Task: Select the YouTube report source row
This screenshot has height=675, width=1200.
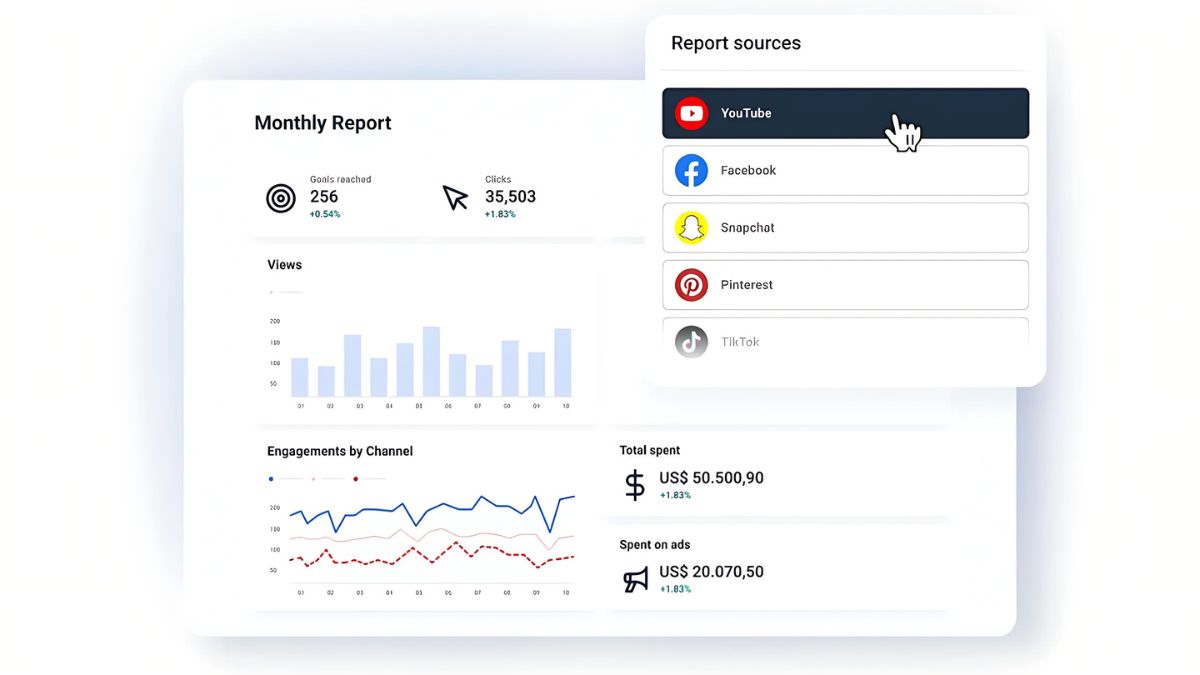Action: coord(845,113)
